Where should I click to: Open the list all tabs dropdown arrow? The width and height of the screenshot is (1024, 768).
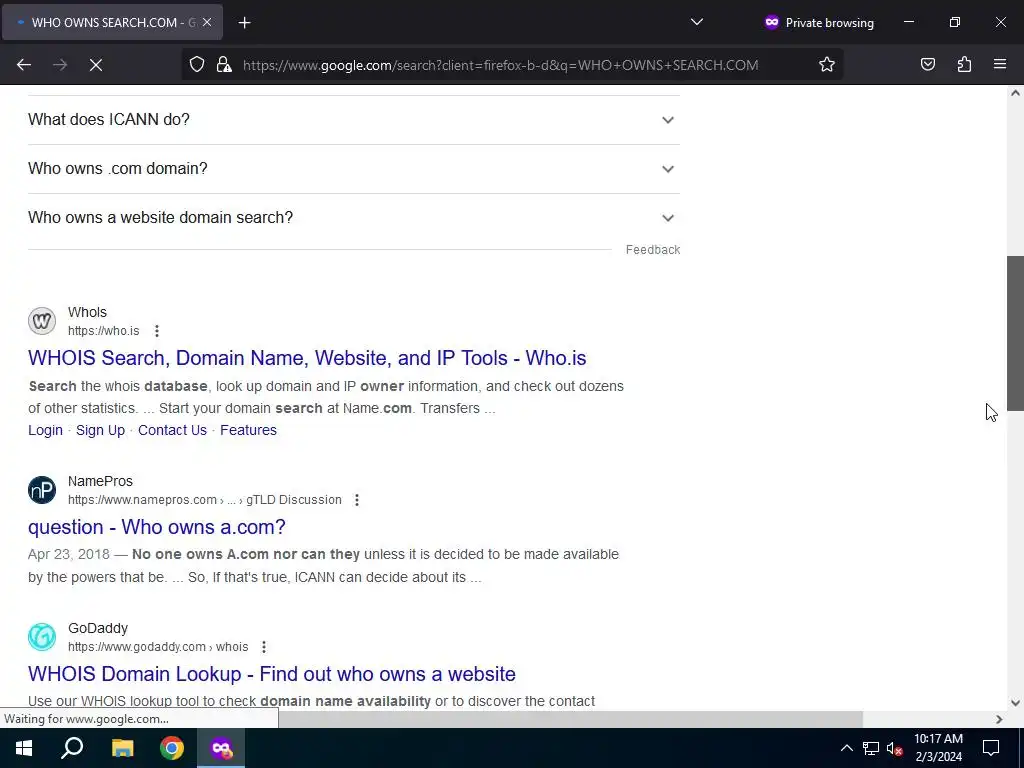pyautogui.click(x=697, y=22)
